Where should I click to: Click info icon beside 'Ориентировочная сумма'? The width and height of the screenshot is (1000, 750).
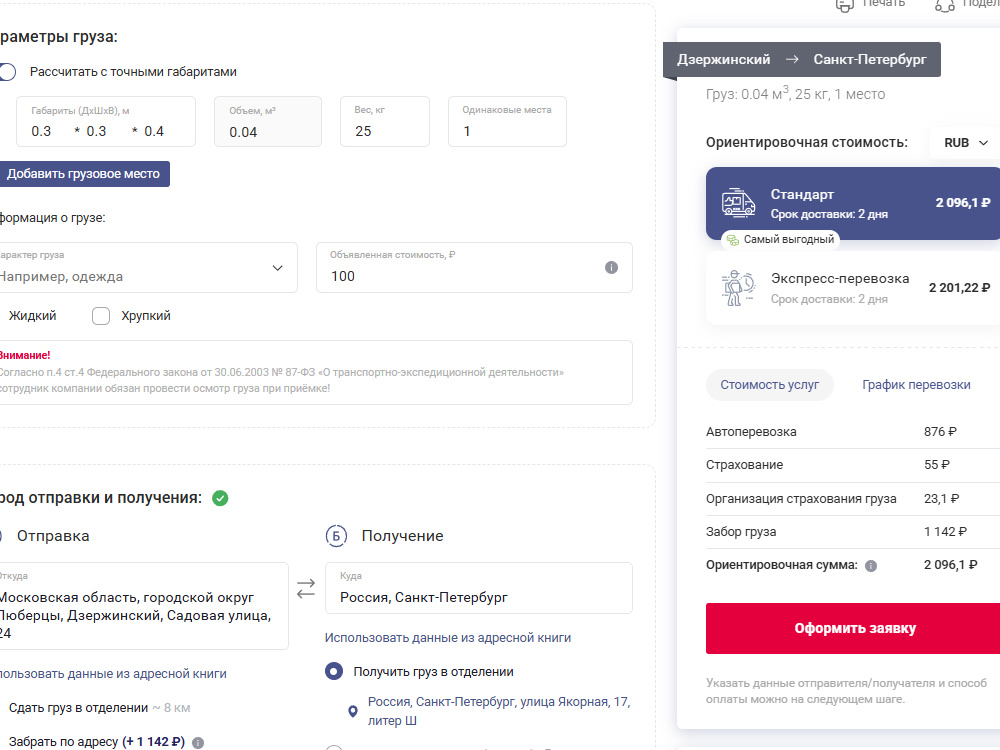[871, 566]
